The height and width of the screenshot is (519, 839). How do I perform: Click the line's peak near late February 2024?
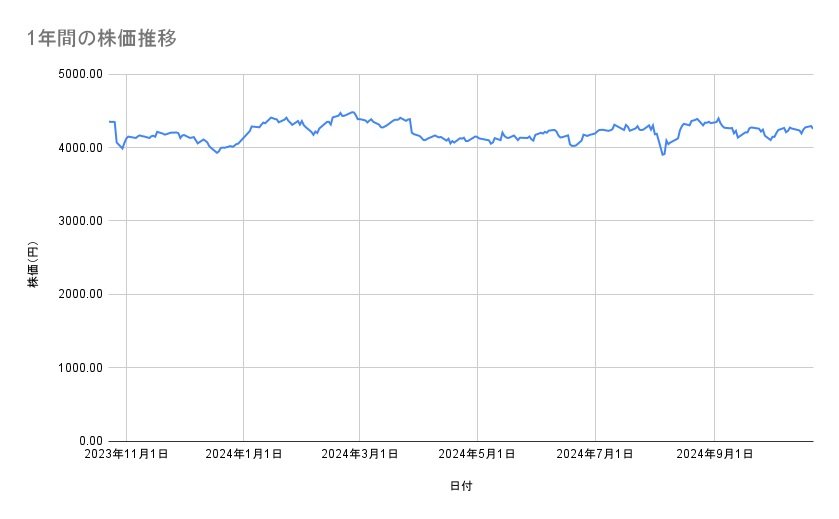click(x=353, y=112)
